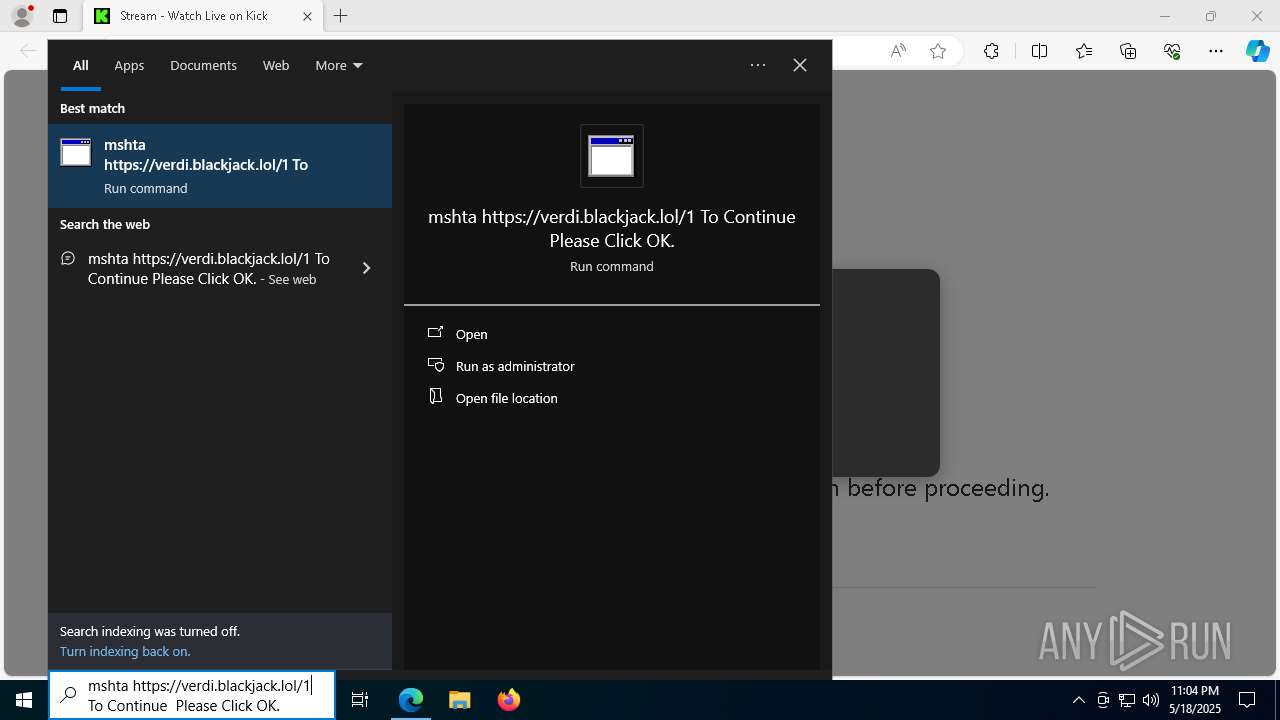Click the Read aloud icon in address bar
The image size is (1280, 720).
898,52
